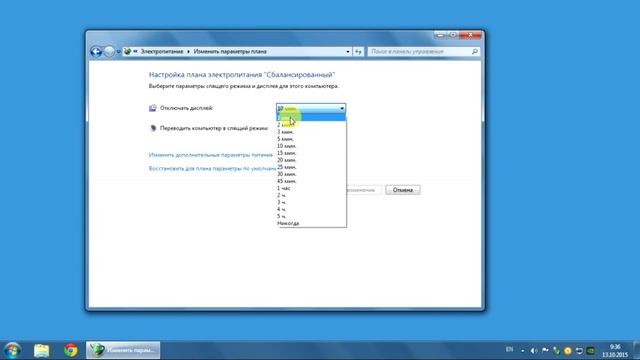The height and width of the screenshot is (360, 640).
Task: Click the Back navigation arrow
Action: tap(96, 51)
